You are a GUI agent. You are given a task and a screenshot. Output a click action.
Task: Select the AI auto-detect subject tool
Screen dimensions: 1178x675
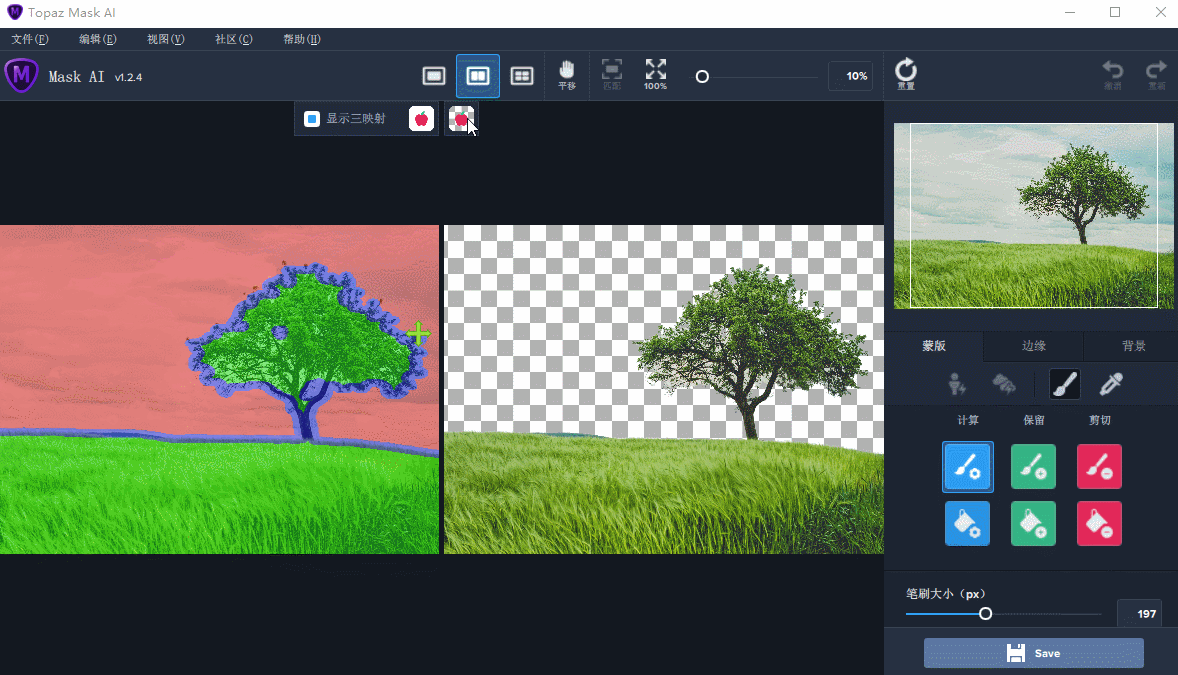[956, 384]
